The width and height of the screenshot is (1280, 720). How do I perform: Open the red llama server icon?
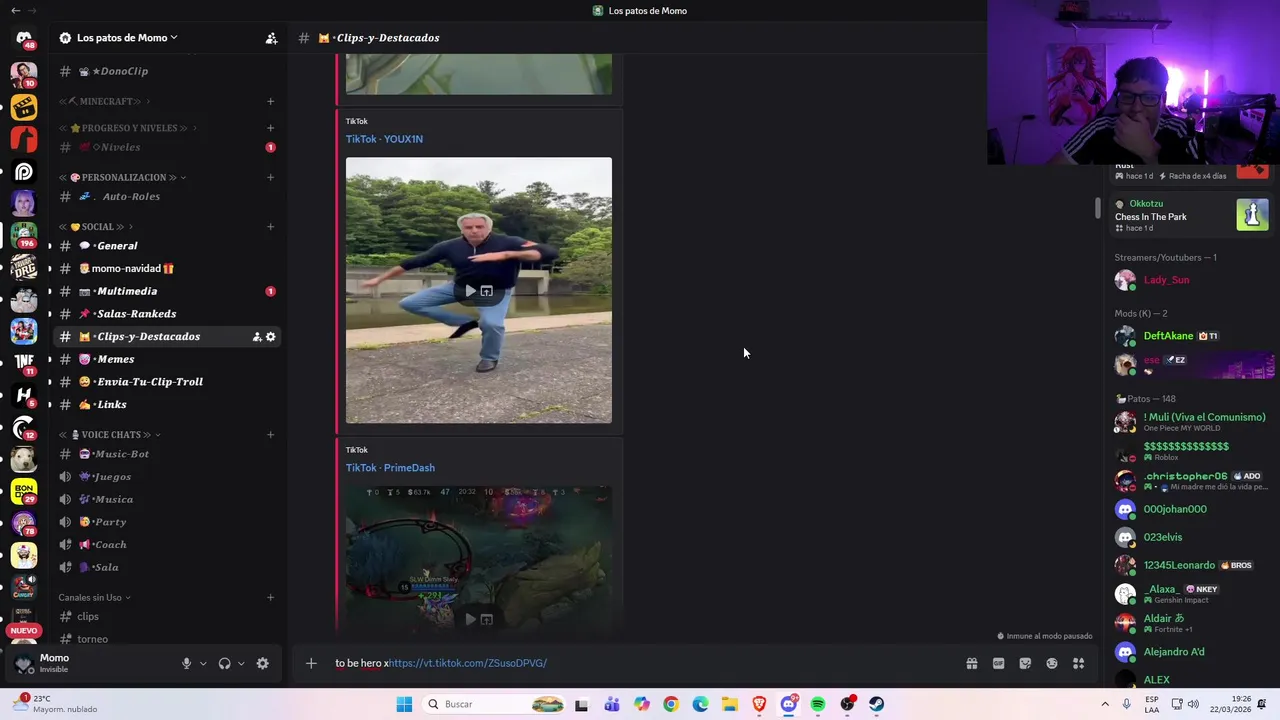coord(24,139)
